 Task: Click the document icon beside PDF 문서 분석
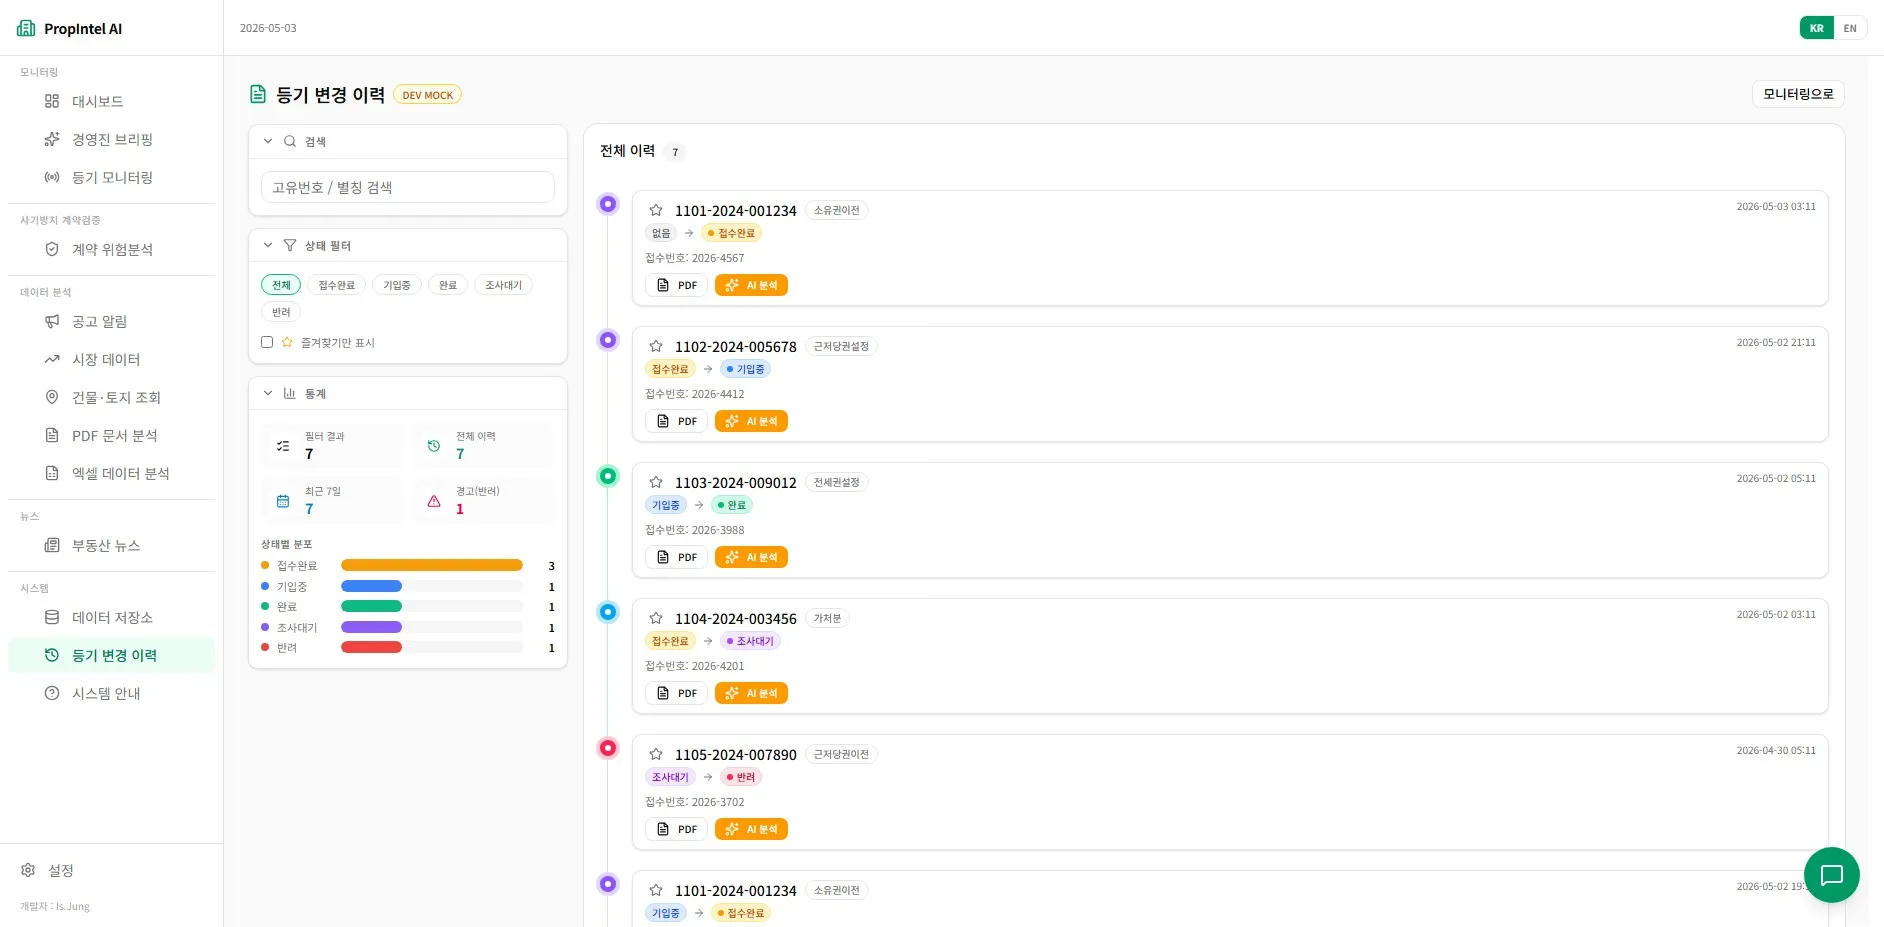(52, 435)
